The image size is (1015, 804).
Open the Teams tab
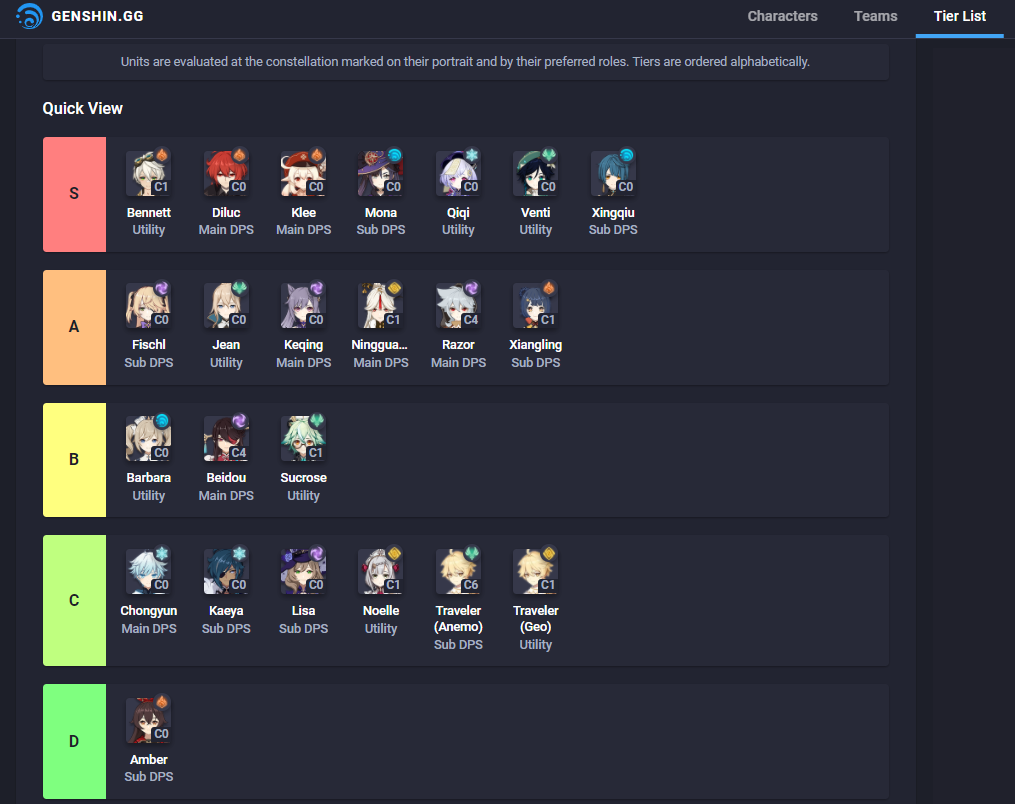point(875,16)
